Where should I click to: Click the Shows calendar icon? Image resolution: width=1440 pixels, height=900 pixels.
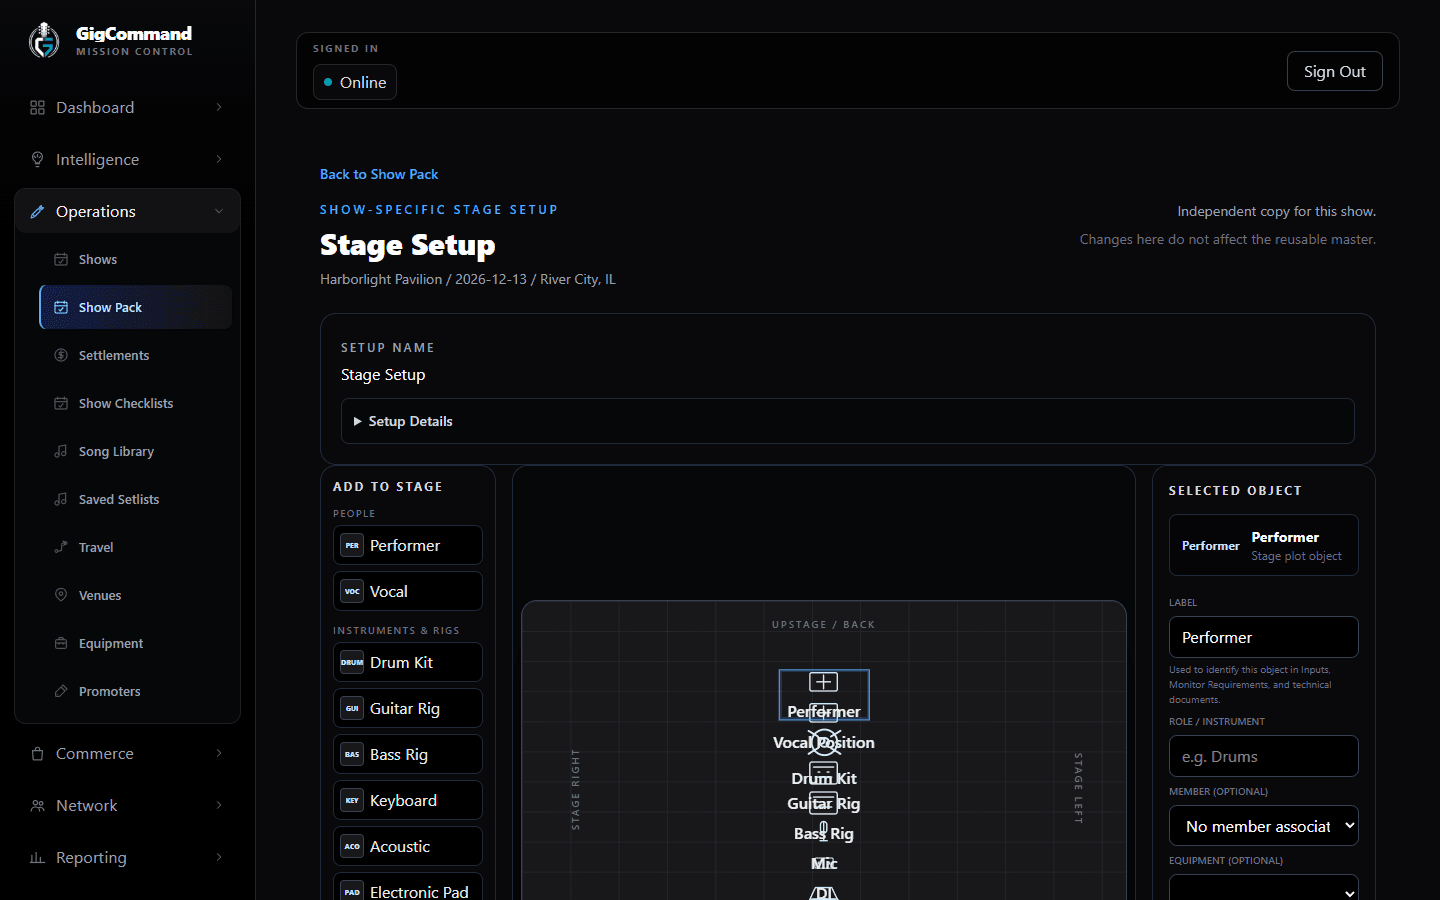click(61, 259)
